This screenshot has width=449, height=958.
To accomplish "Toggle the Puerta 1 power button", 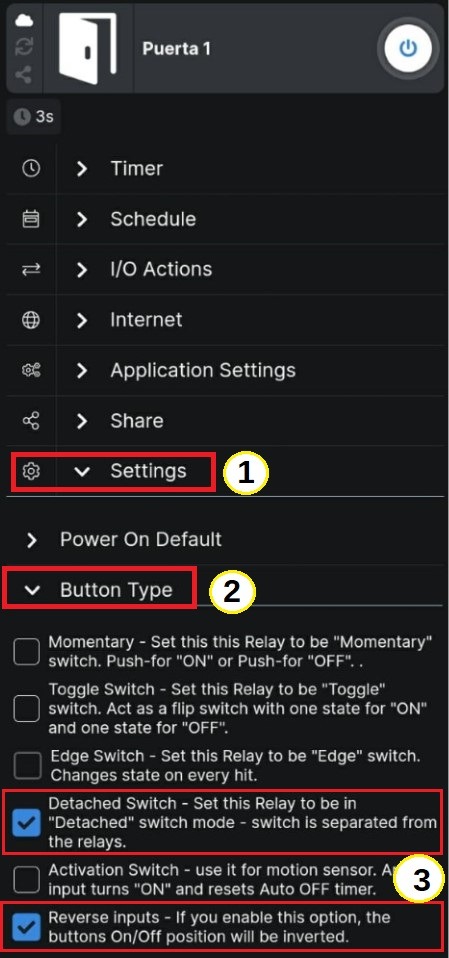I will pyautogui.click(x=407, y=48).
